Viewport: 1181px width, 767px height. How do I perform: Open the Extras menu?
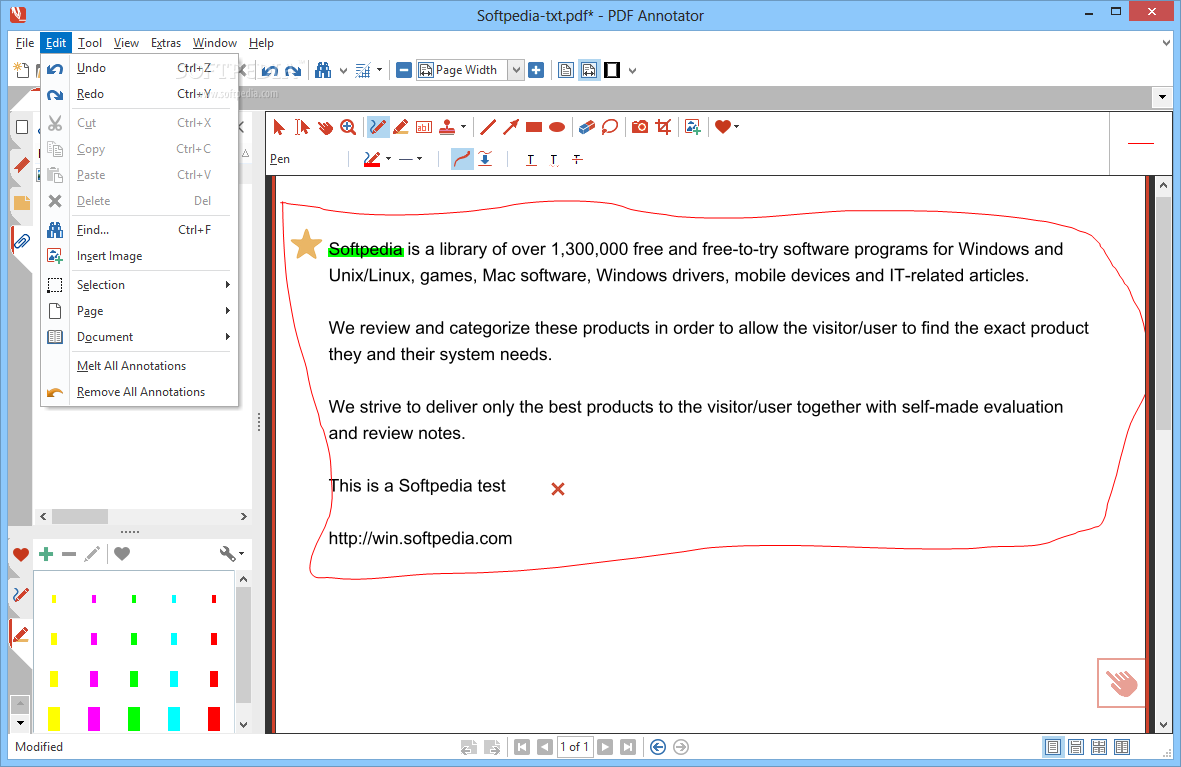[x=166, y=43]
